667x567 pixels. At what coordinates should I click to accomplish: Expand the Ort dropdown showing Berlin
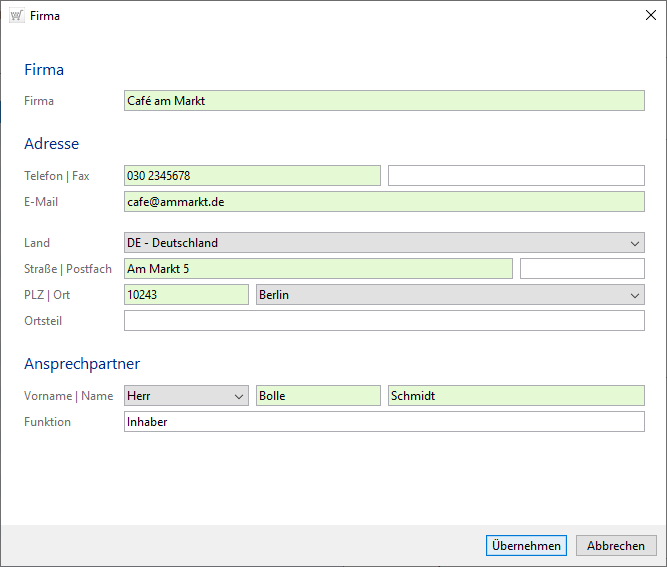(450, 295)
